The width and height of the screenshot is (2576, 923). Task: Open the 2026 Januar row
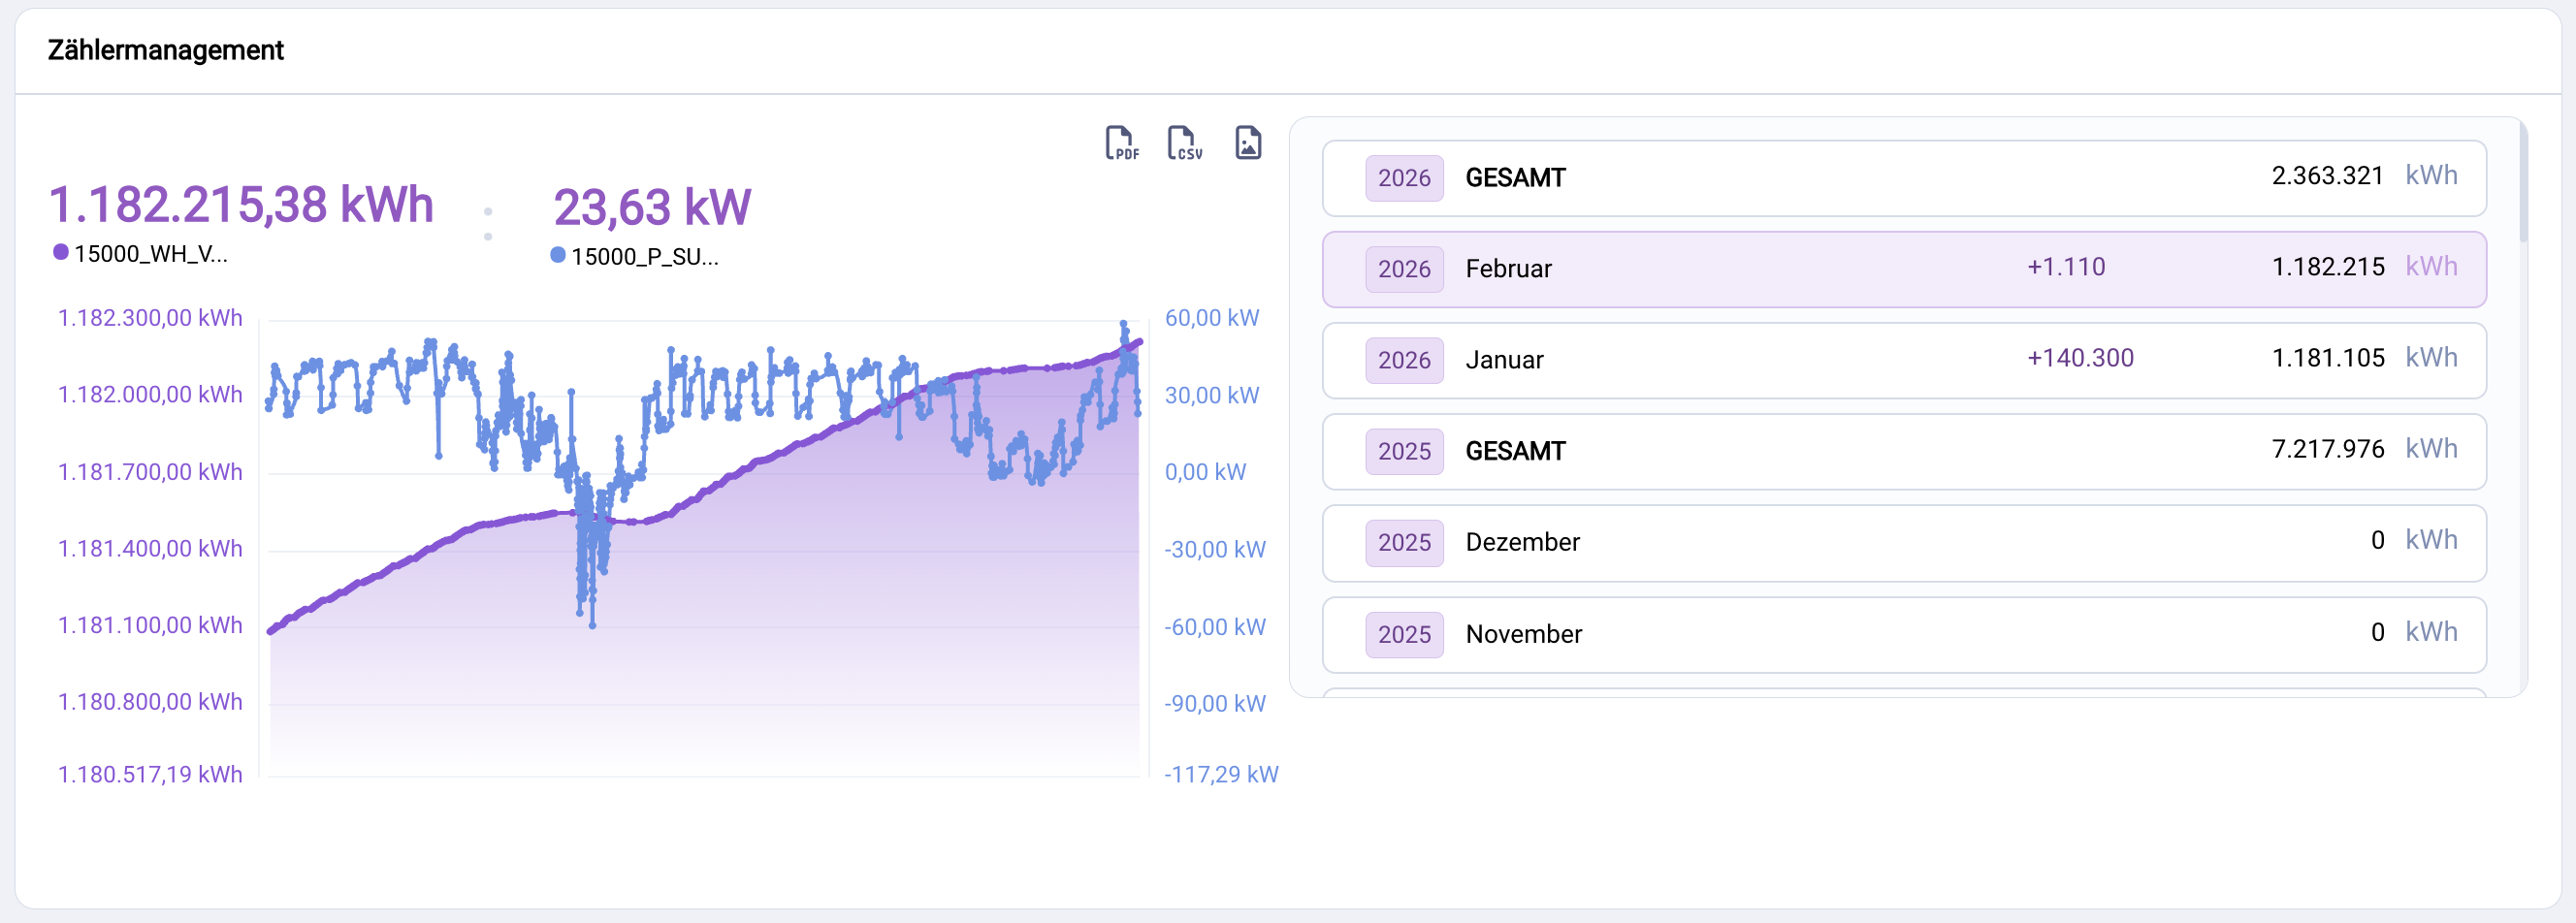click(x=1903, y=360)
